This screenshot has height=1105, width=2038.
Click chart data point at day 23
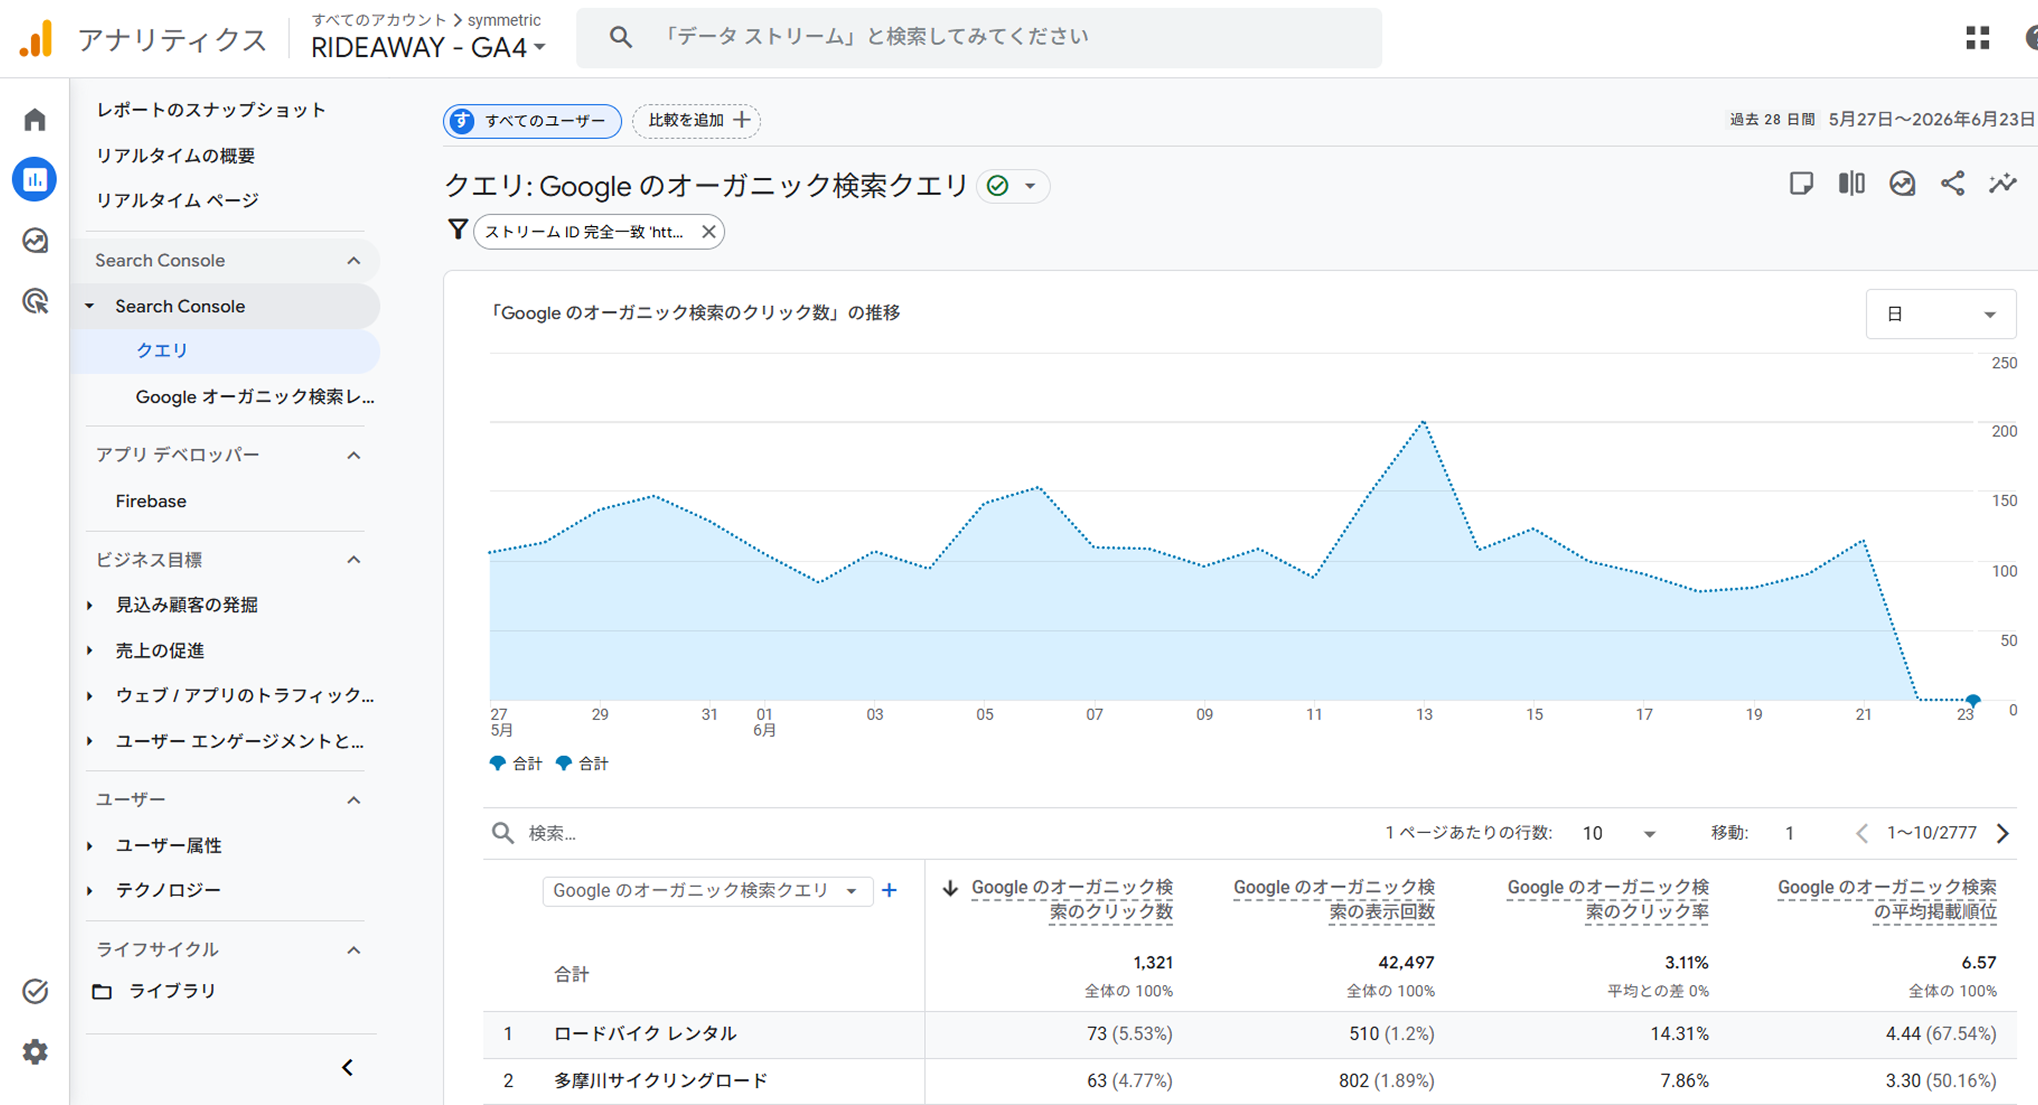tap(1973, 699)
